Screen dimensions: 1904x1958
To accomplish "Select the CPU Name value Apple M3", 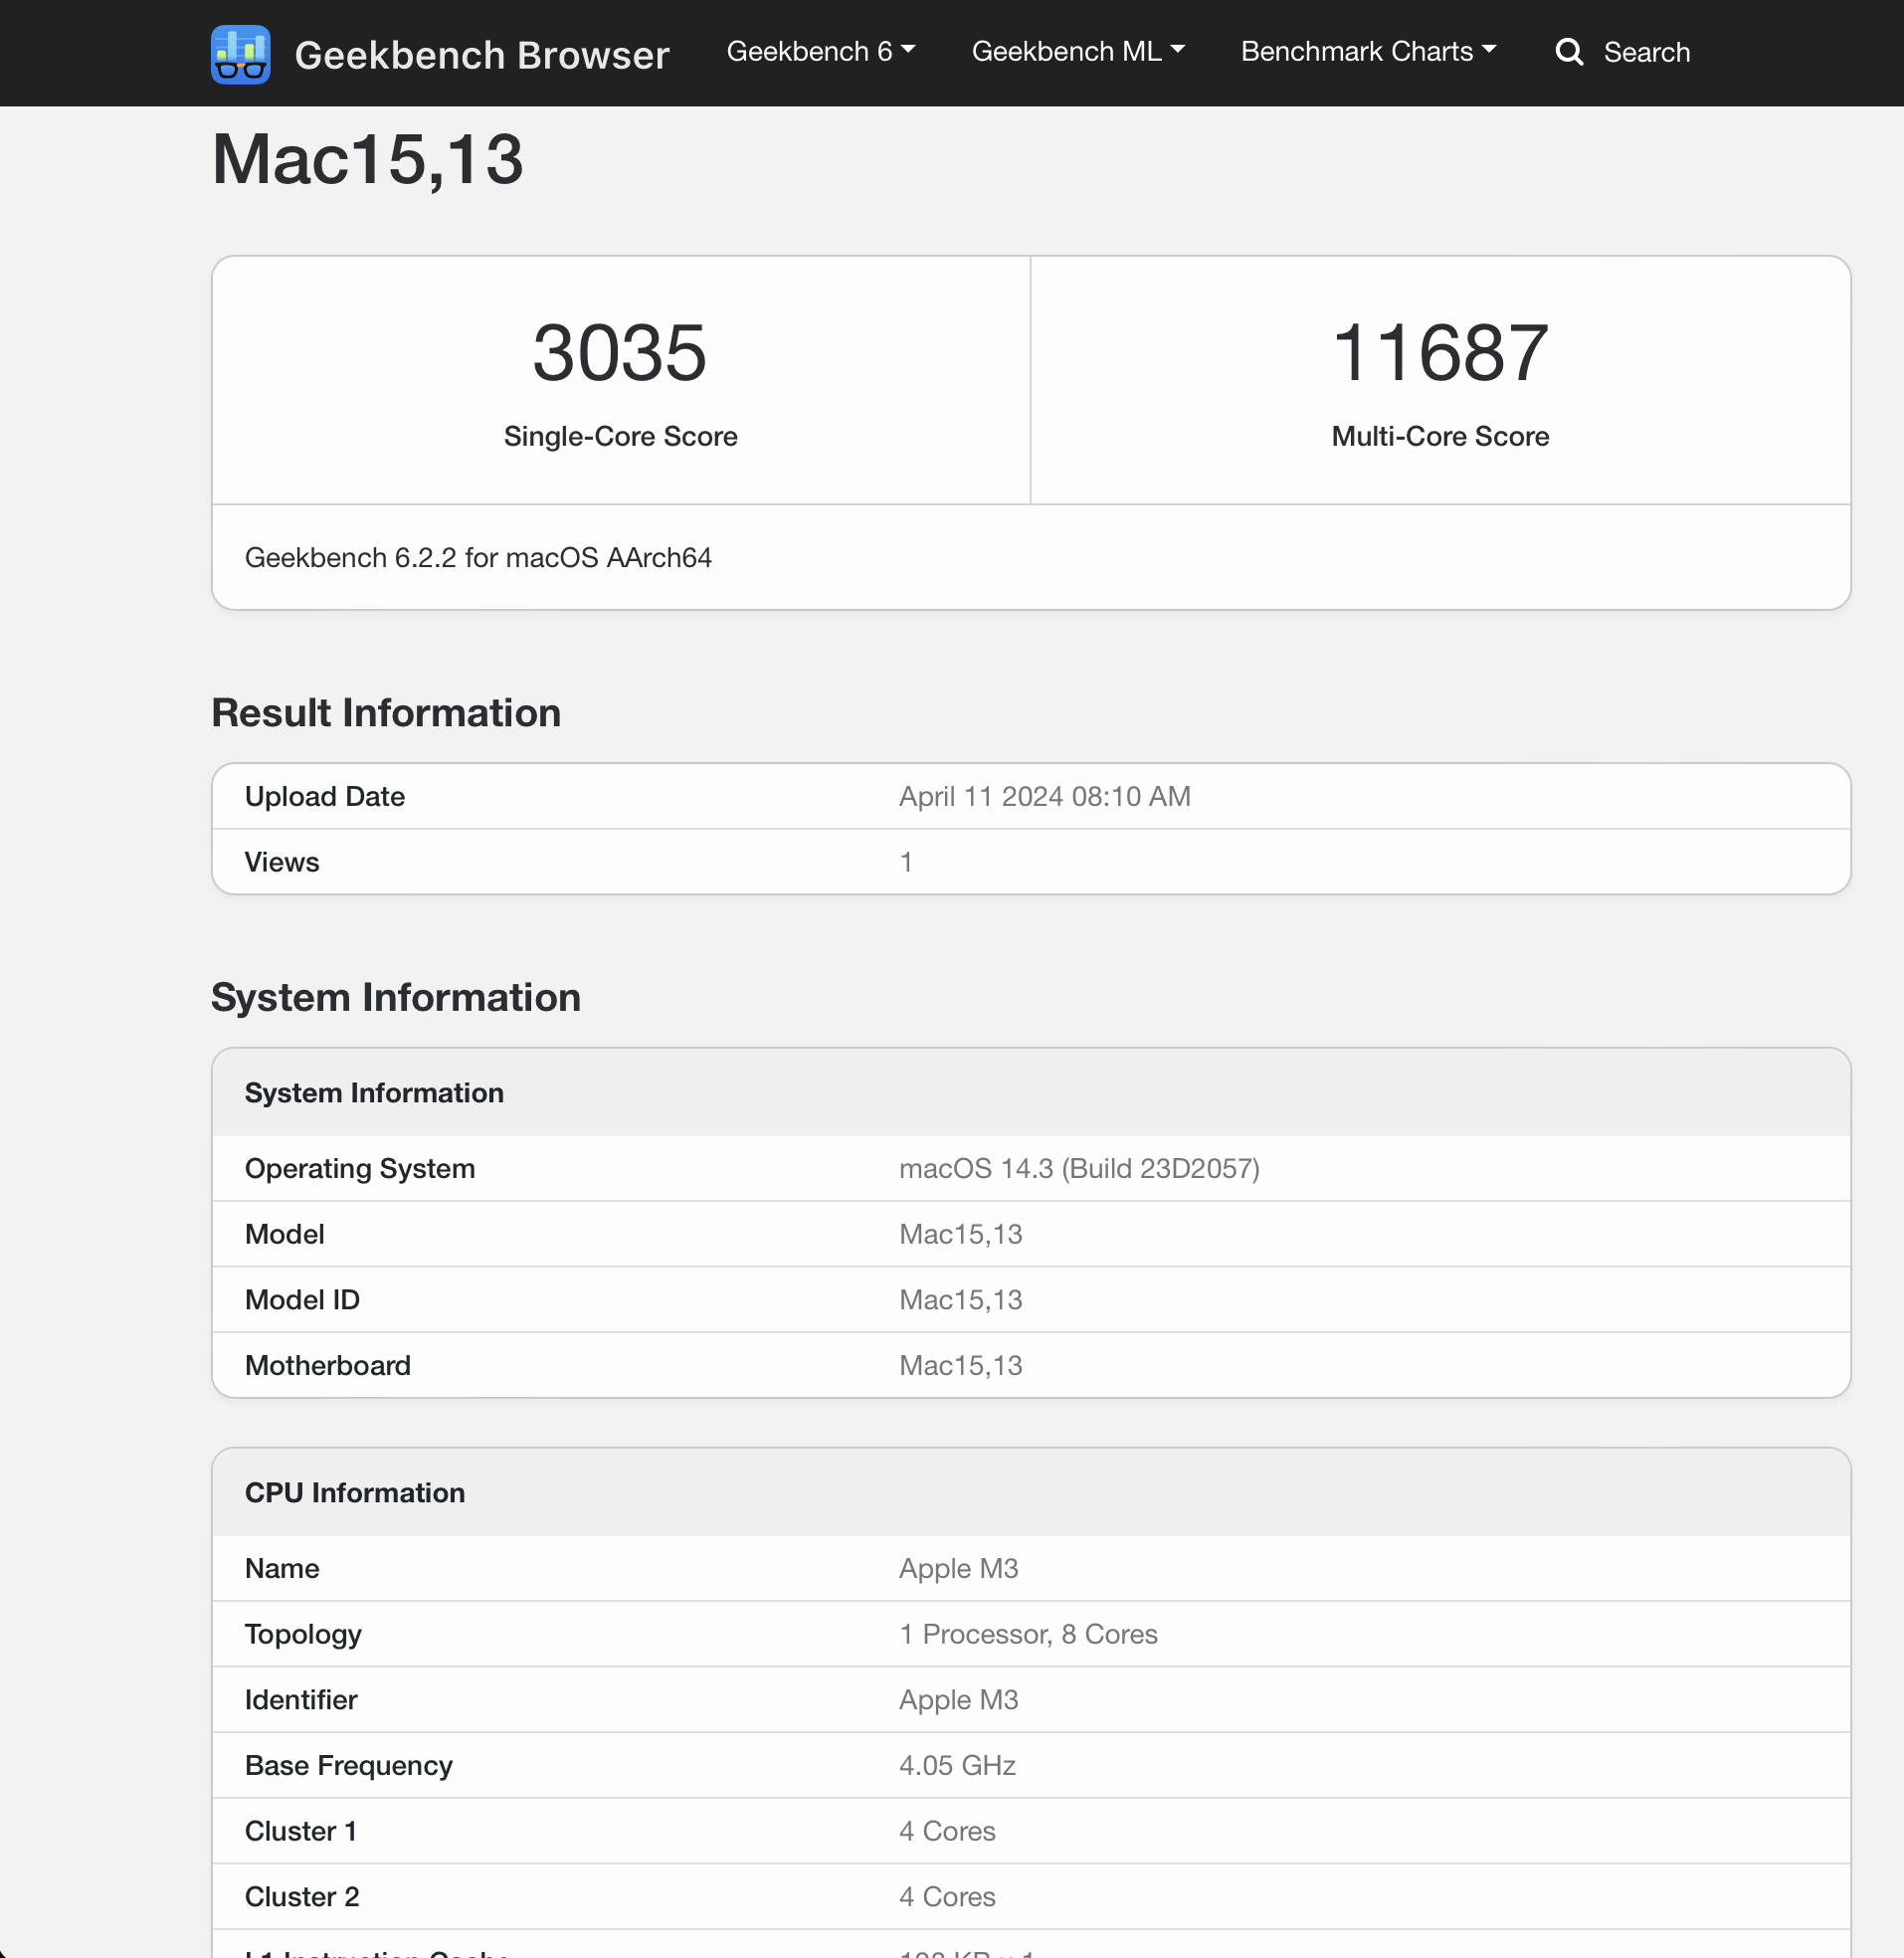I will 958,1568.
